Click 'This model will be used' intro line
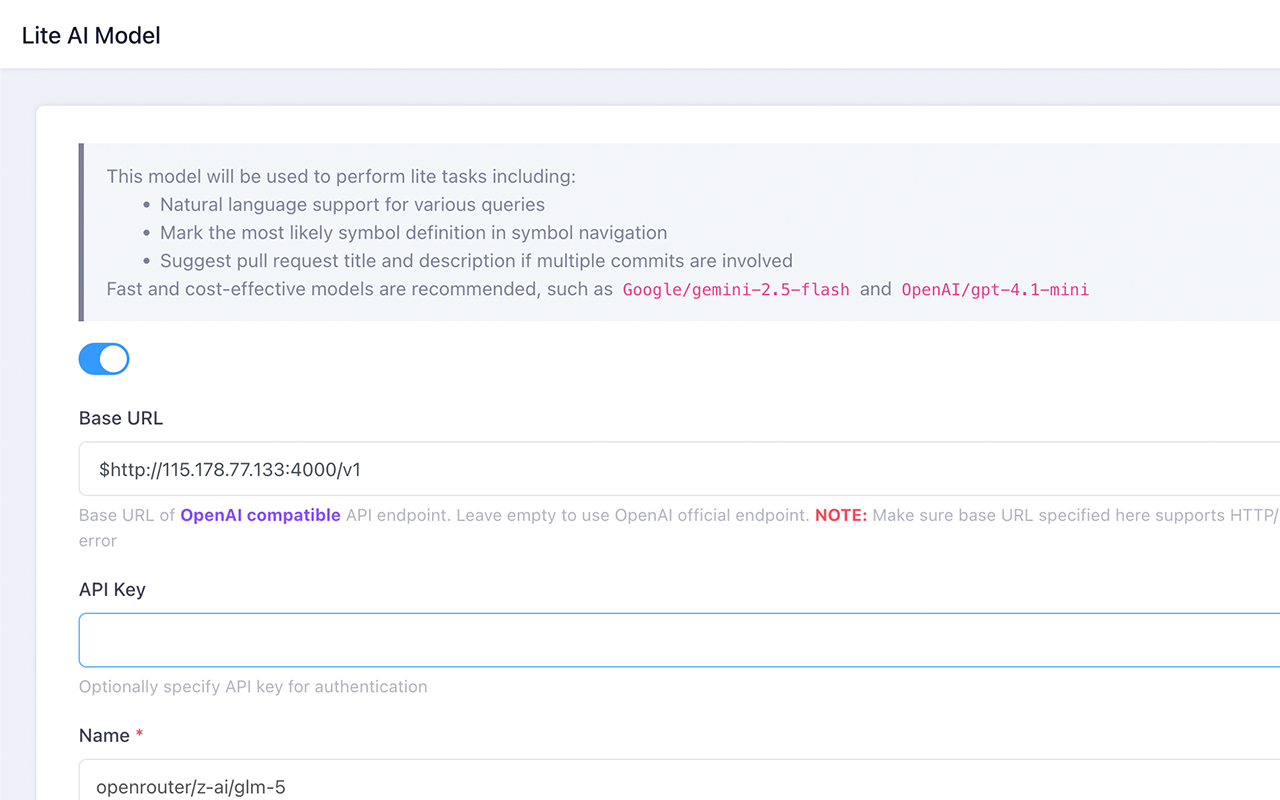This screenshot has width=1280, height=800. pos(341,176)
